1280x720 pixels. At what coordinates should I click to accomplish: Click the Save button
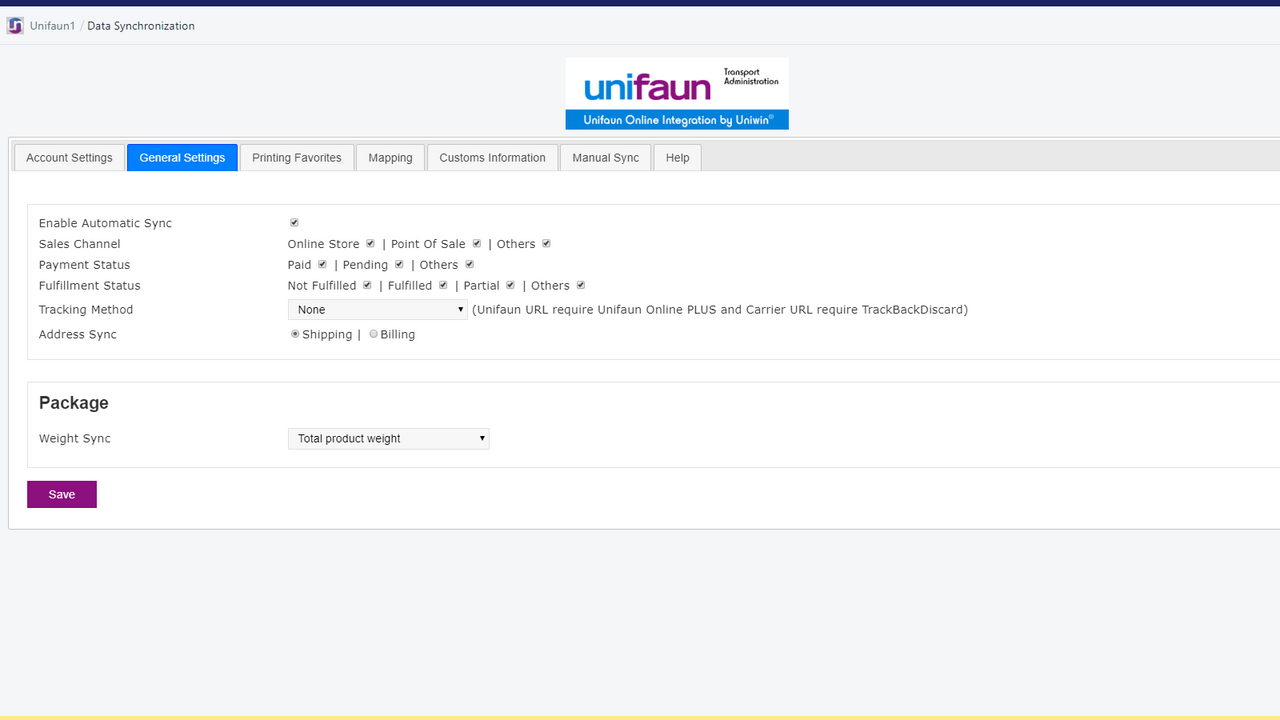pyautogui.click(x=62, y=495)
